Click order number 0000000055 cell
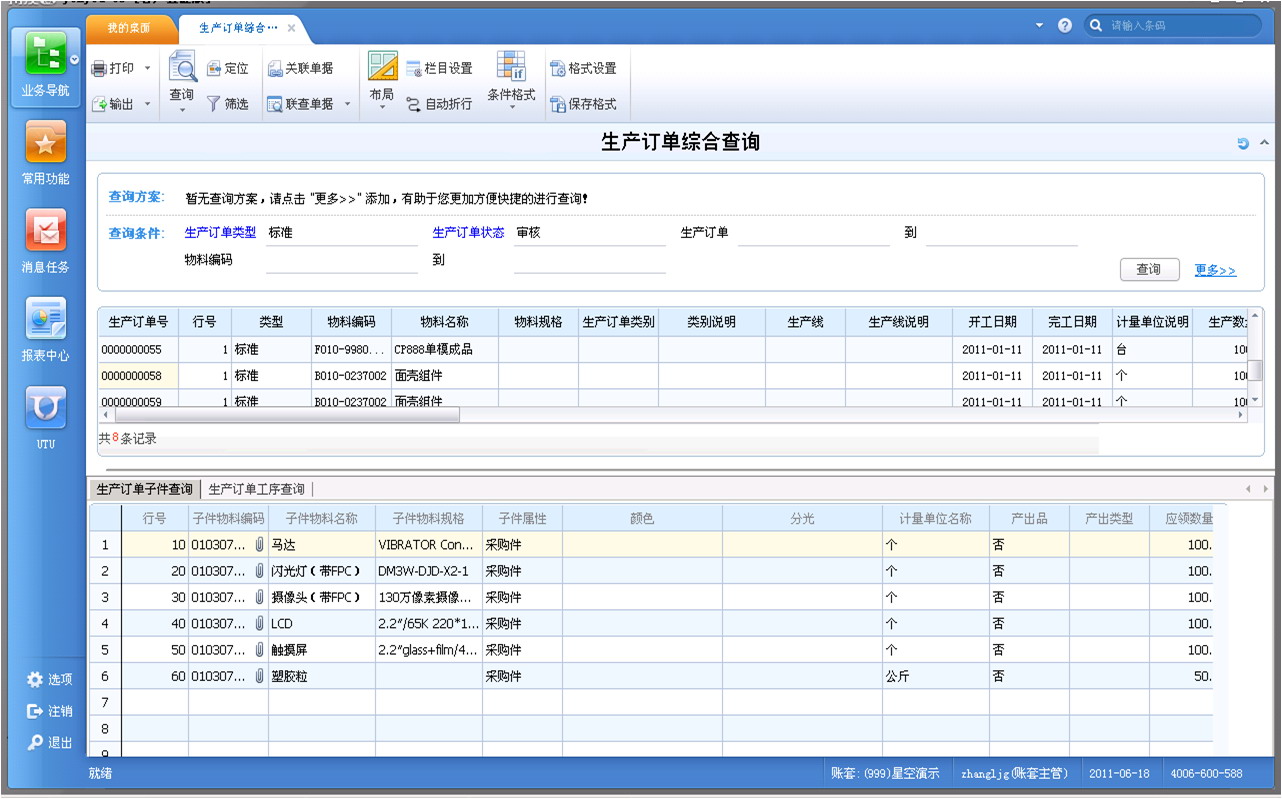This screenshot has height=799, width=1282. (138, 350)
